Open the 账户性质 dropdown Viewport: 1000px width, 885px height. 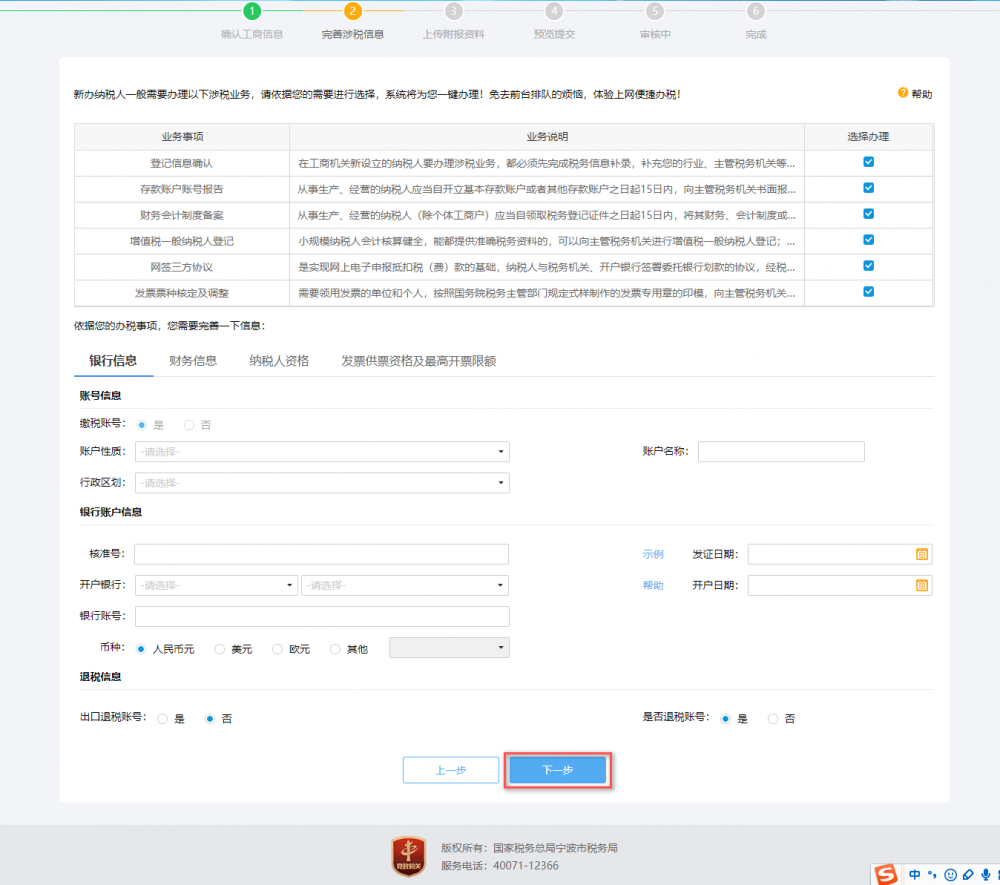click(321, 451)
